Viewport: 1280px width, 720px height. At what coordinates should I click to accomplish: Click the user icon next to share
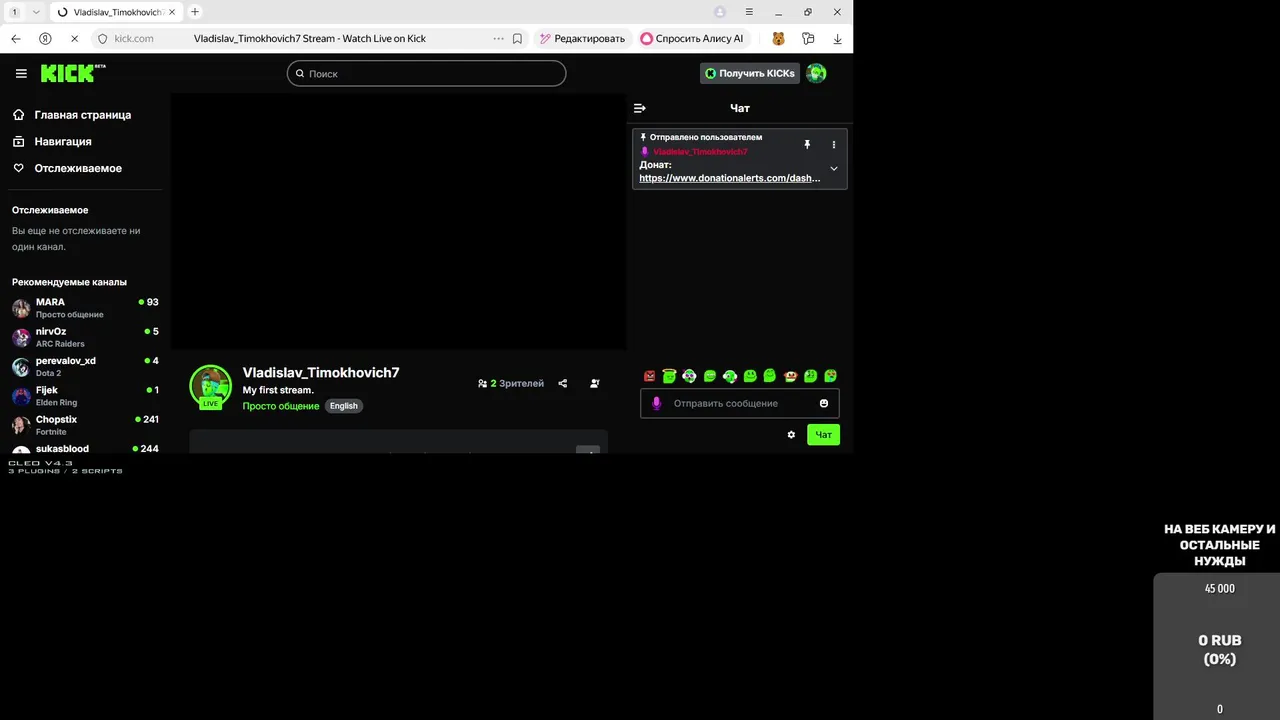tap(595, 383)
